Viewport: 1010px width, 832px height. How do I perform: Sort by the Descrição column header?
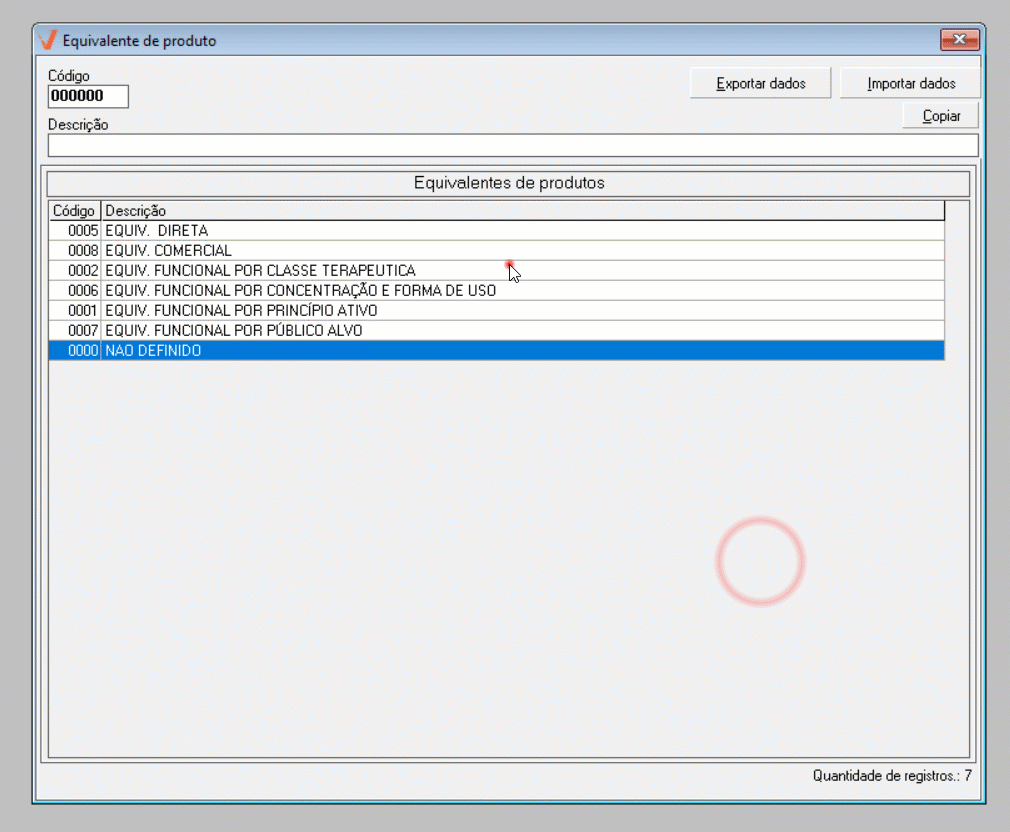click(x=522, y=211)
